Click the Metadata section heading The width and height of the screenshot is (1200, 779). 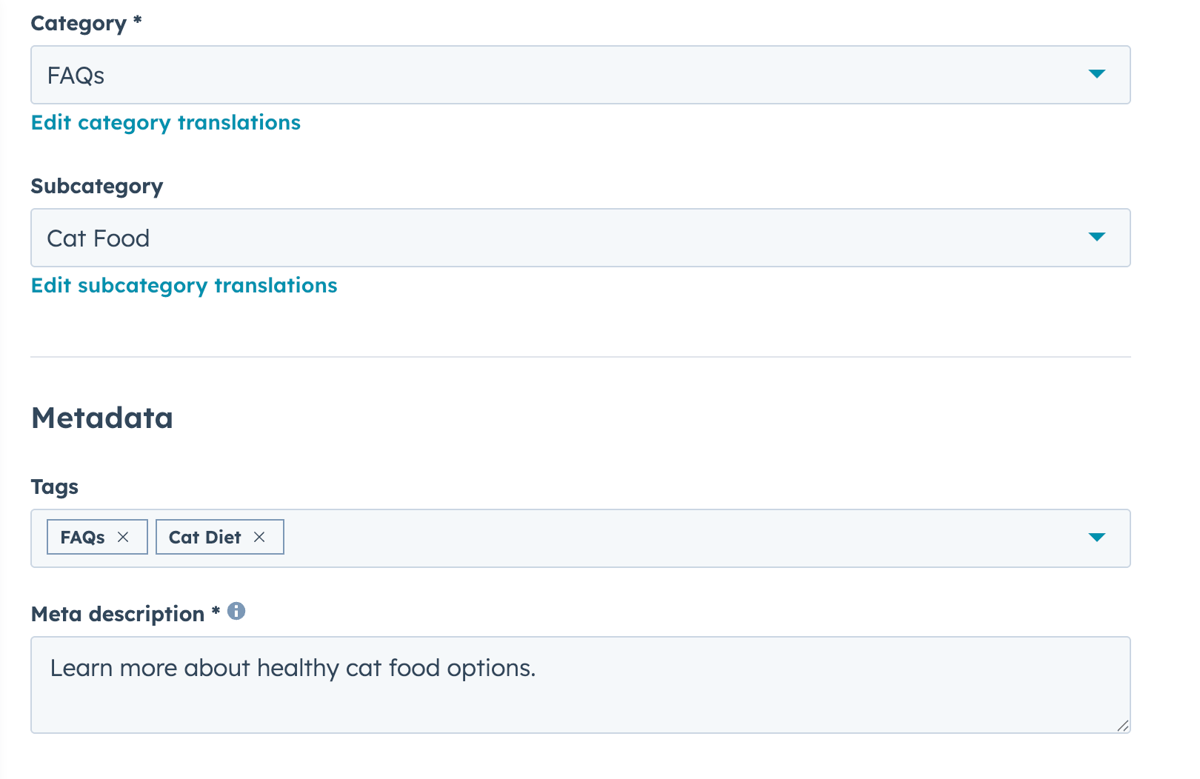pos(102,418)
